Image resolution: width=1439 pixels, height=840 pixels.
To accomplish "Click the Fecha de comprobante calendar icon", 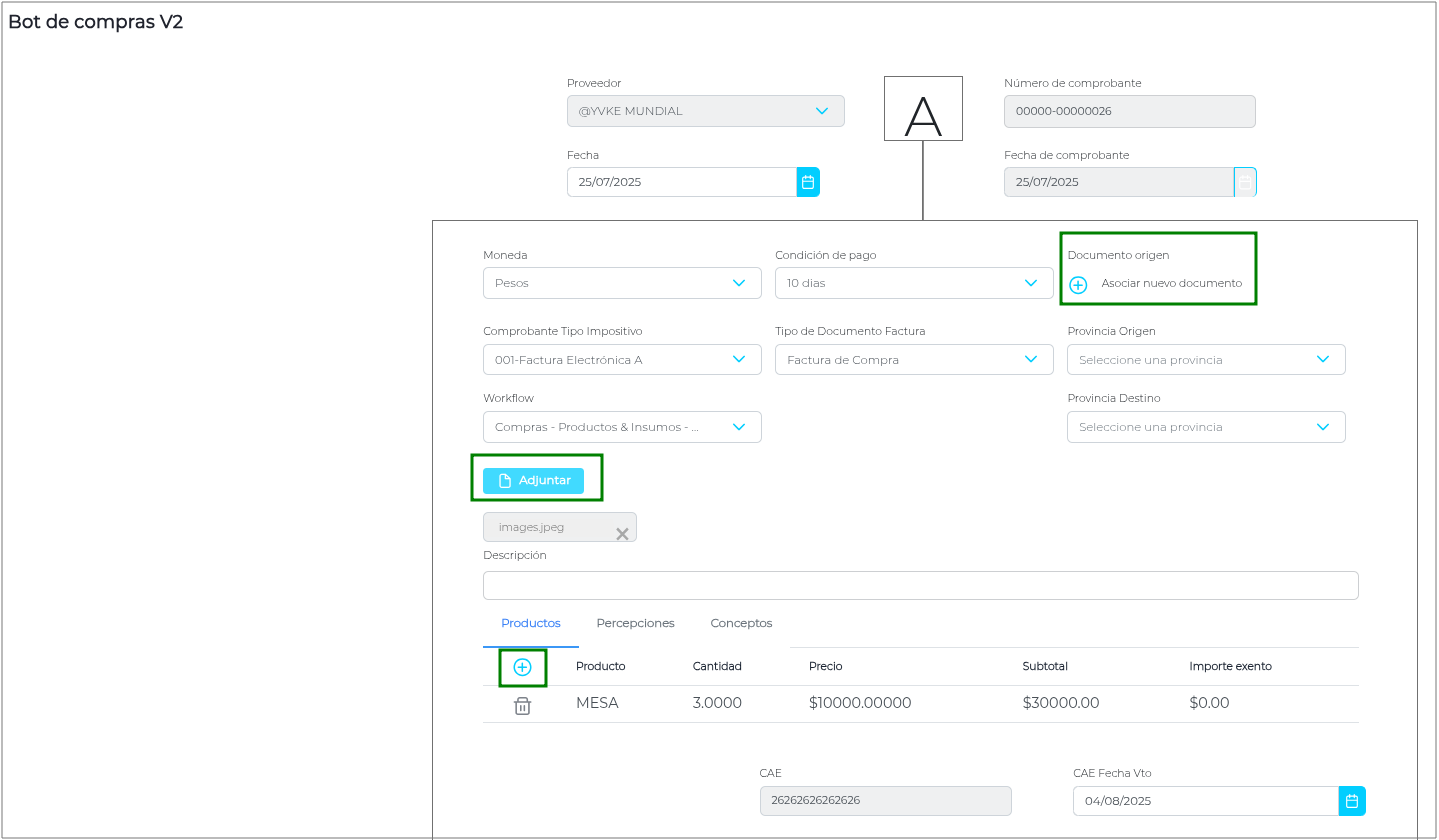I will [x=1245, y=182].
